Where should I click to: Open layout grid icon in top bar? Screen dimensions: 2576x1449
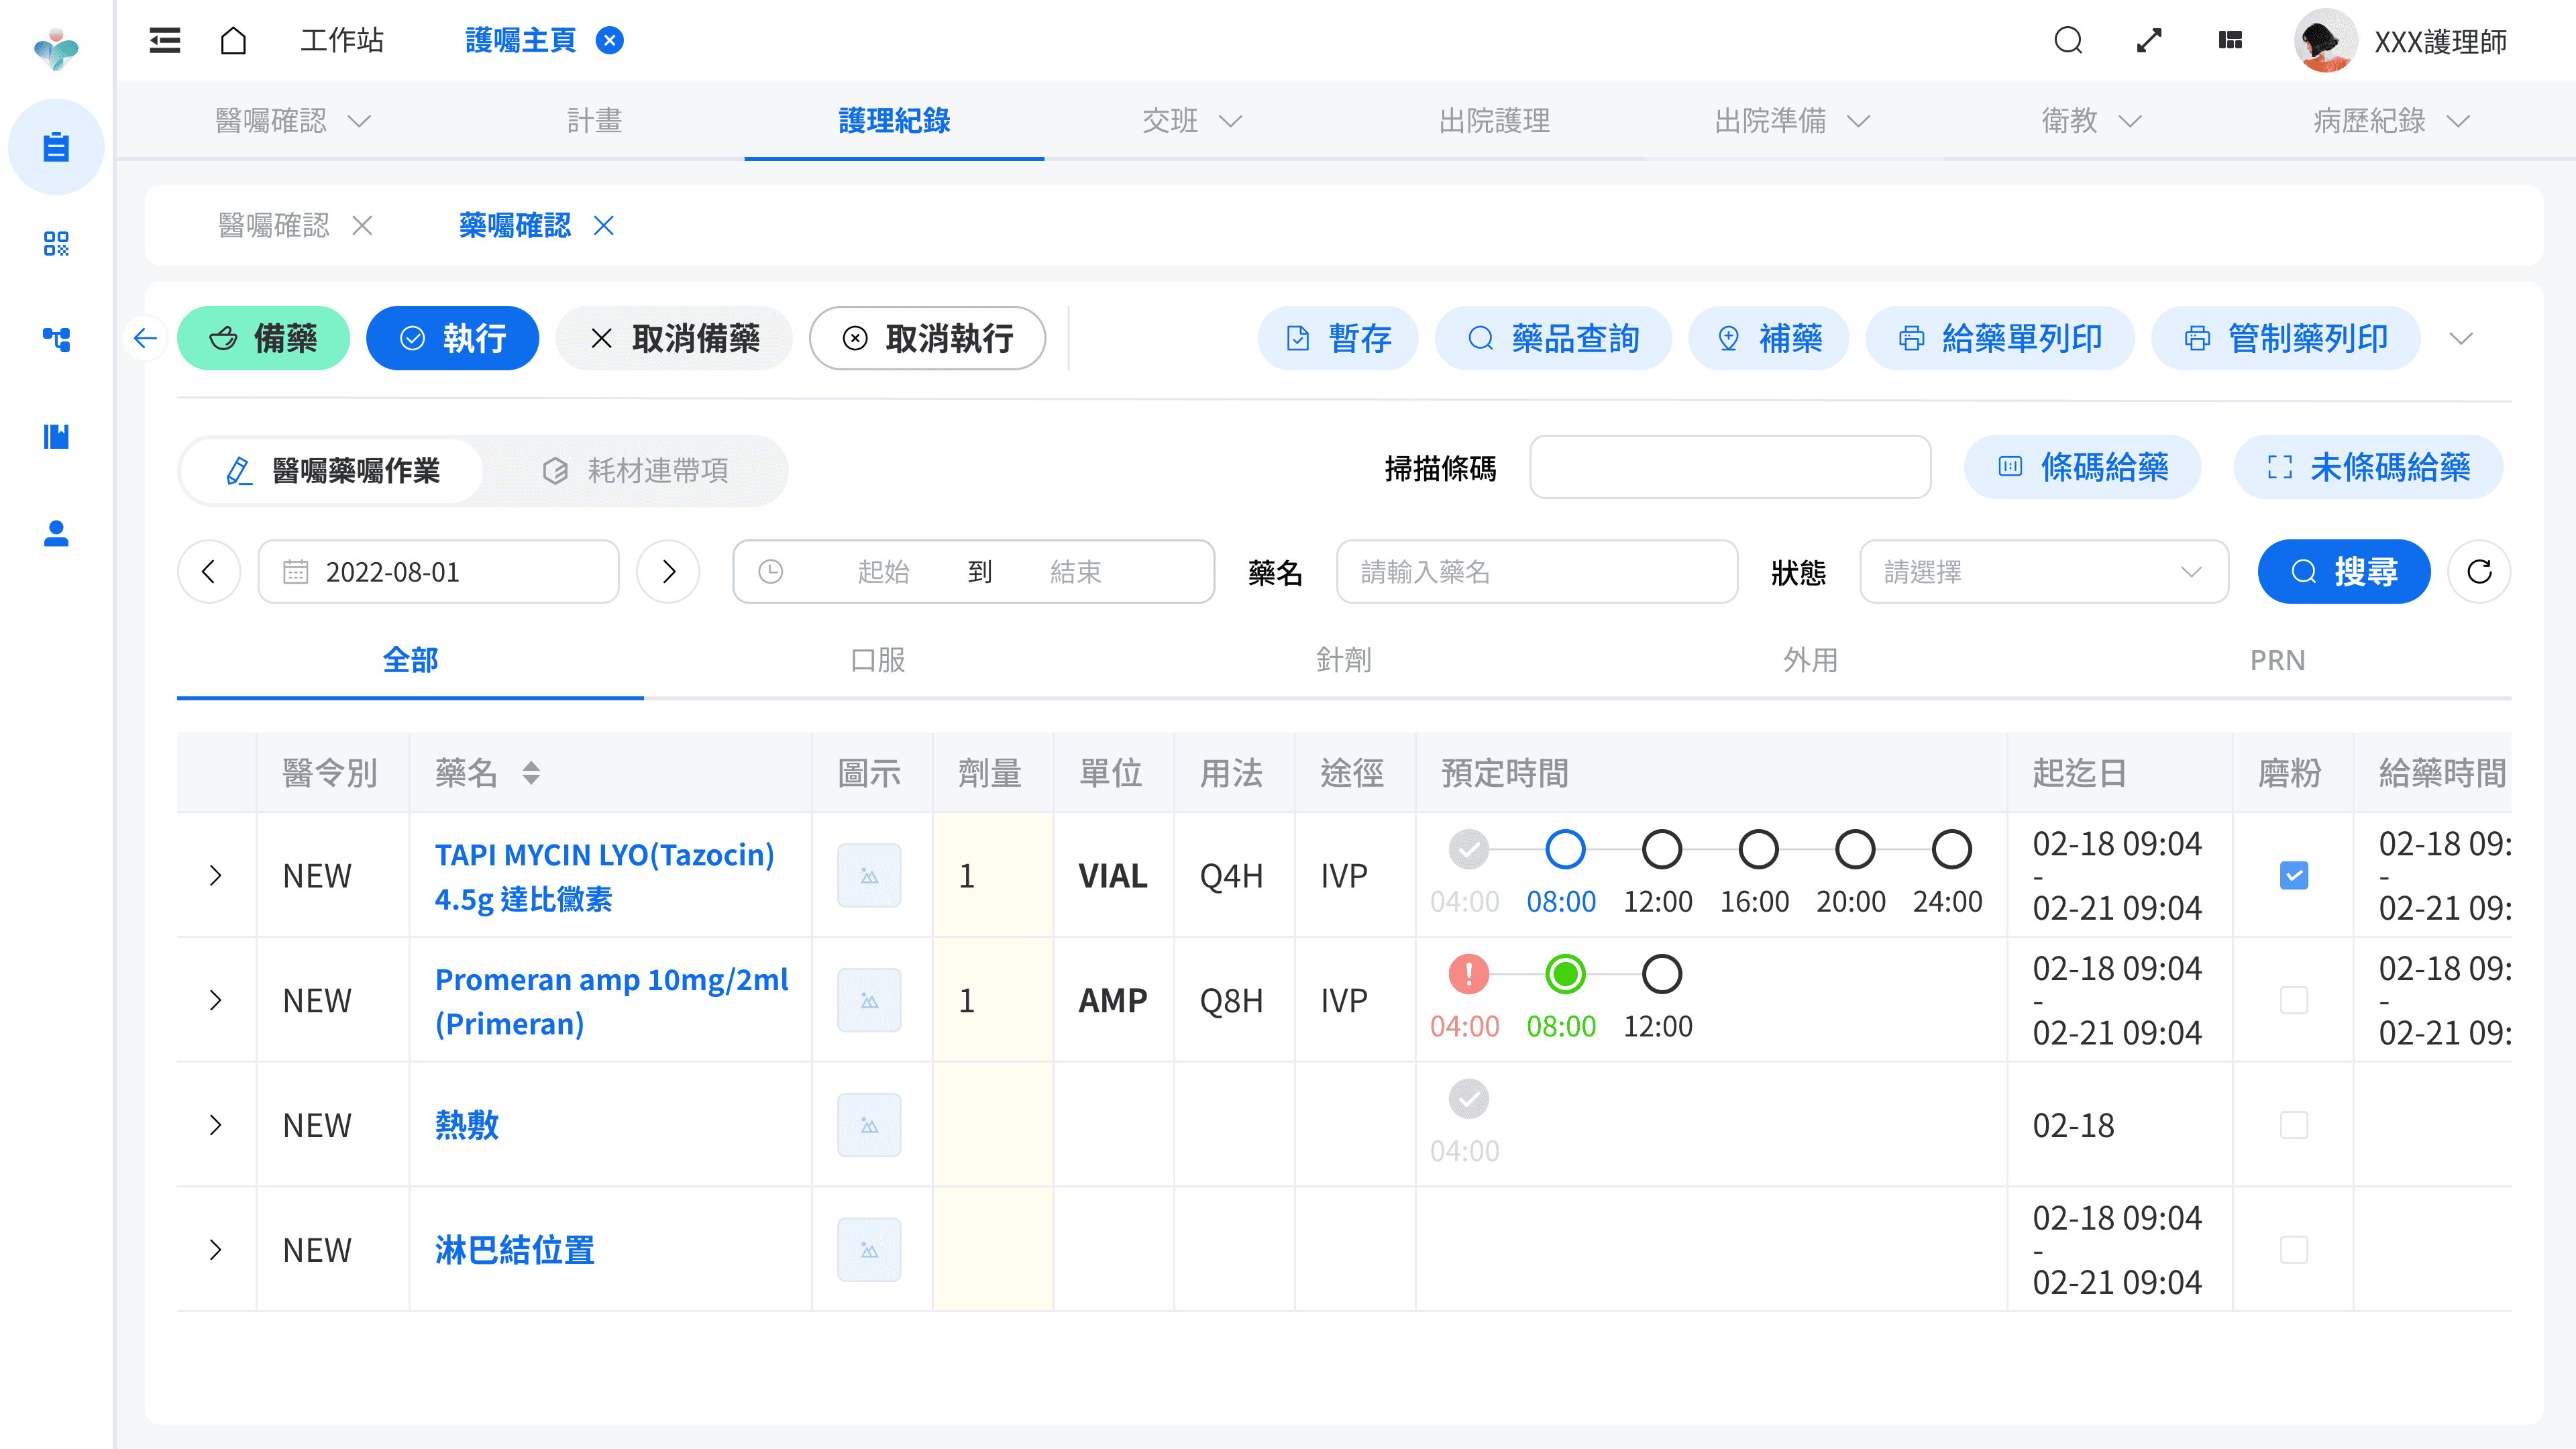tap(2230, 40)
